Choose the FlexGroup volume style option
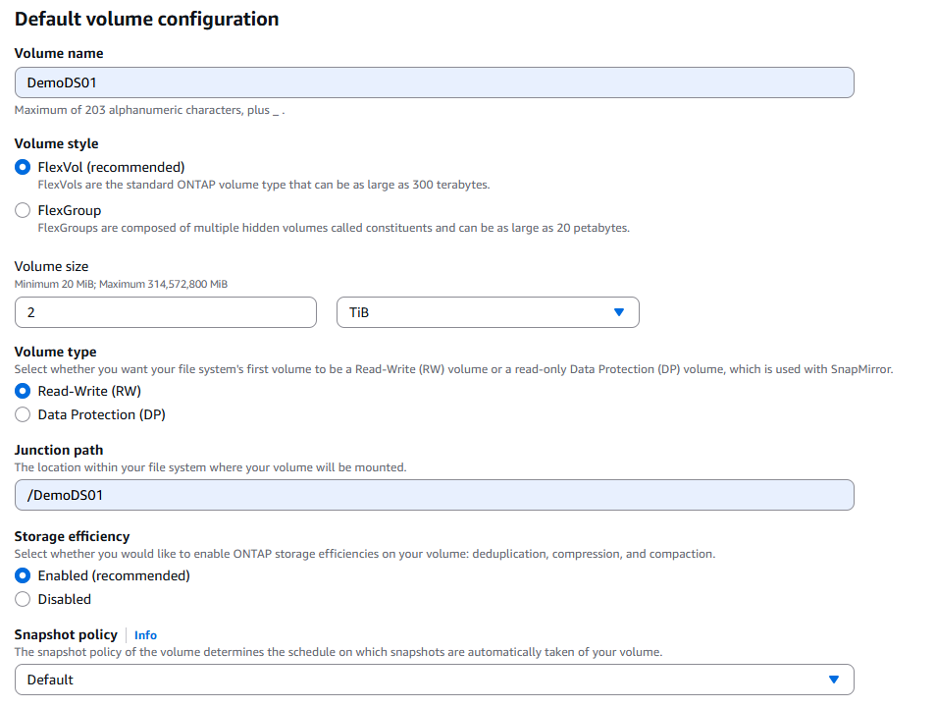 (23, 211)
